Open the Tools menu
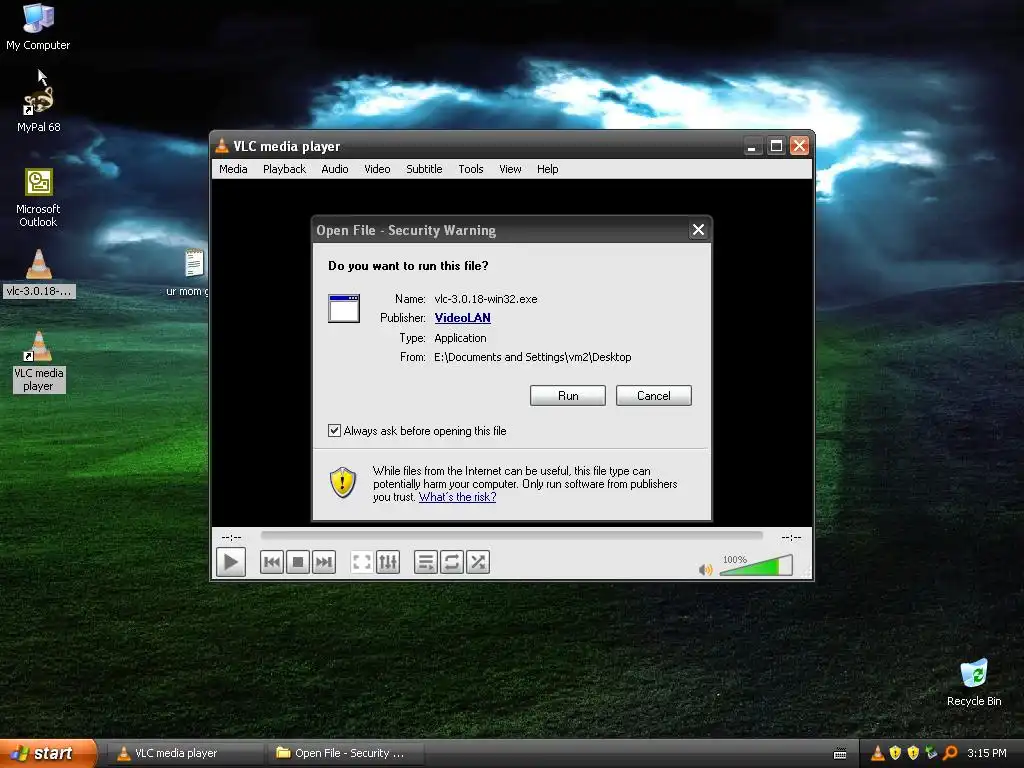The height and width of the screenshot is (768, 1024). [470, 169]
